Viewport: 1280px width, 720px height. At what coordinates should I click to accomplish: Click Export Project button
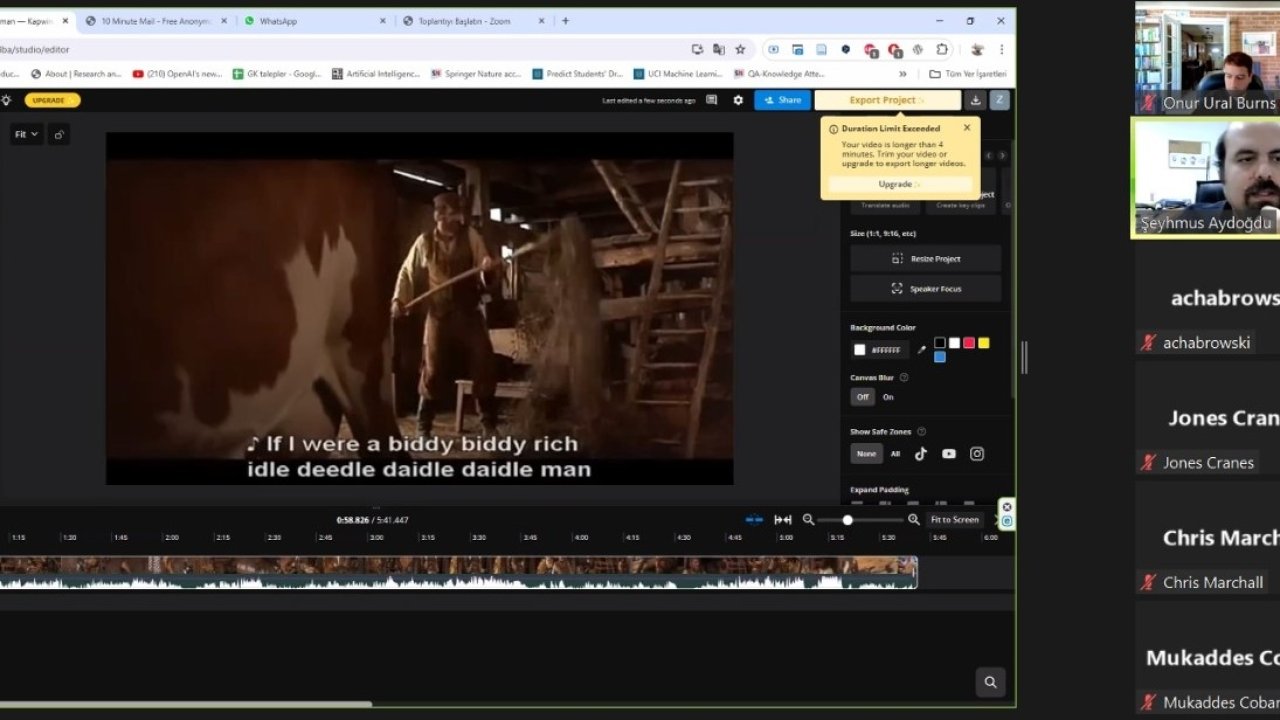(888, 100)
